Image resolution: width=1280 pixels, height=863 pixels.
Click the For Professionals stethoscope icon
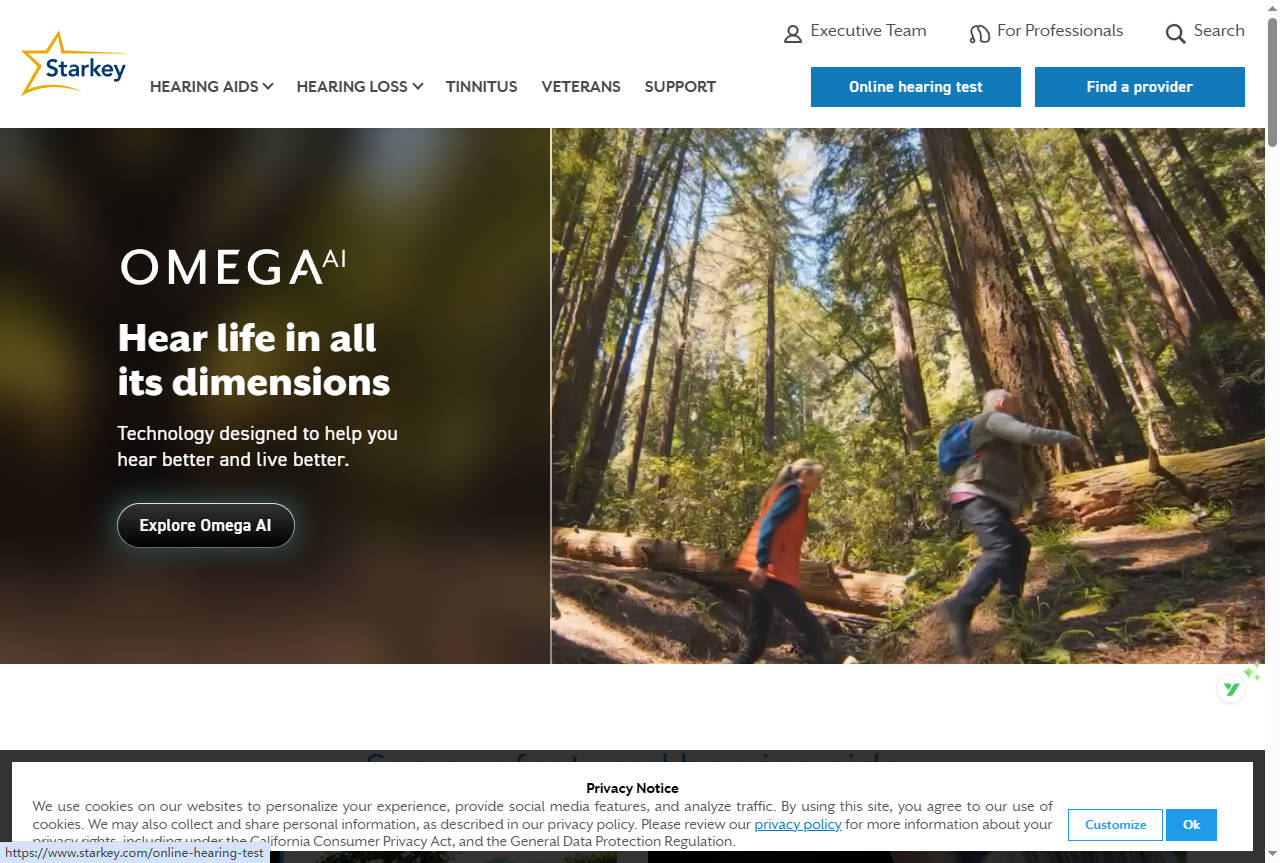pyautogui.click(x=979, y=34)
